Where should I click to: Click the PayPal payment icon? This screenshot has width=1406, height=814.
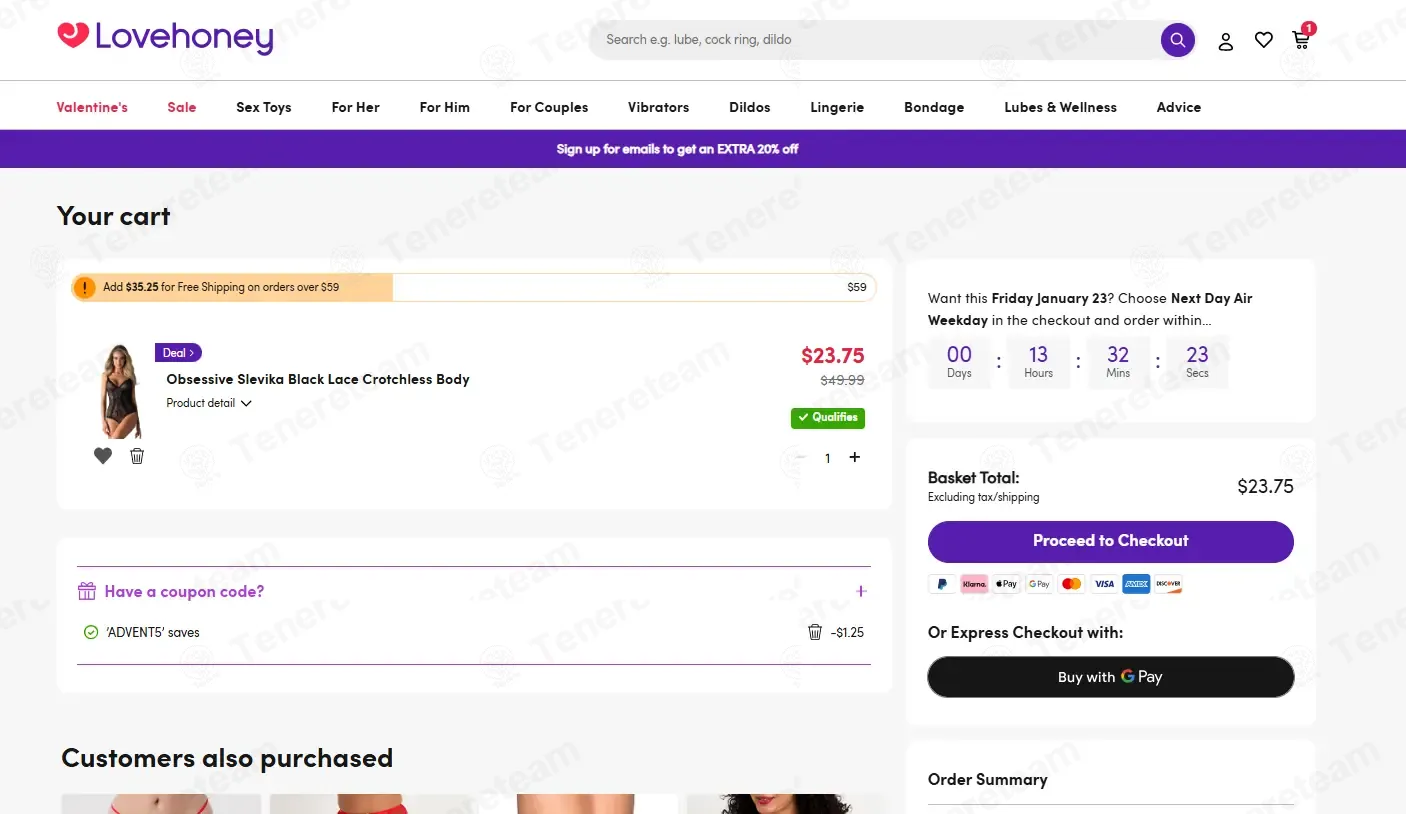[942, 584]
